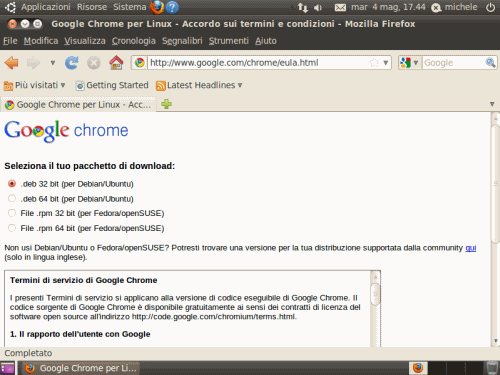Click the main page vertical scrollbar thumb
The image size is (500, 375).
pyautogui.click(x=495, y=184)
